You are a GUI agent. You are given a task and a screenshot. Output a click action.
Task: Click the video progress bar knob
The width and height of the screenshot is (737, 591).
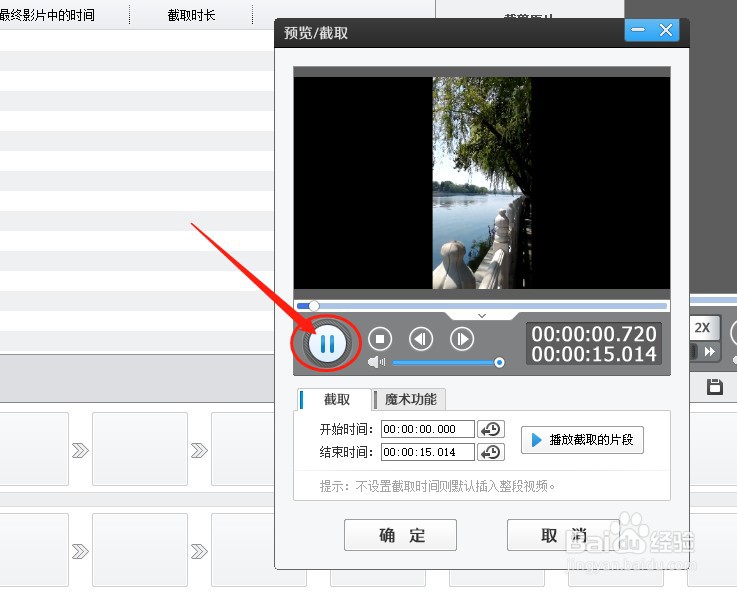pyautogui.click(x=314, y=306)
